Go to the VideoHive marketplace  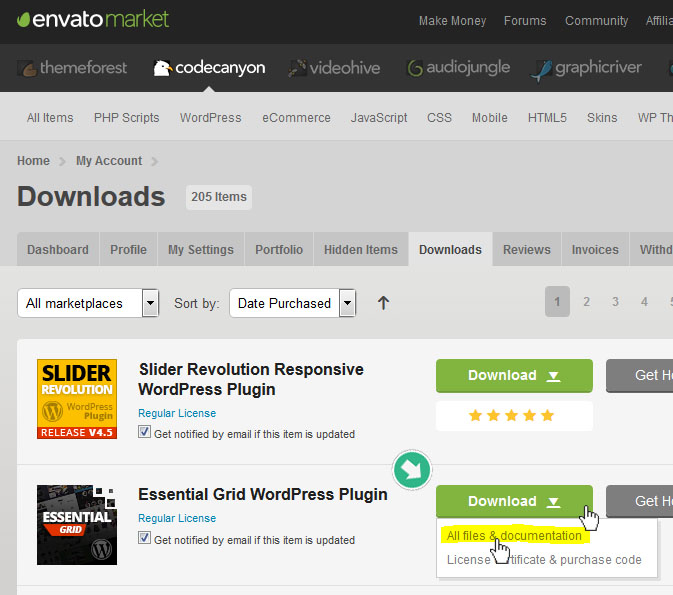tap(334, 68)
